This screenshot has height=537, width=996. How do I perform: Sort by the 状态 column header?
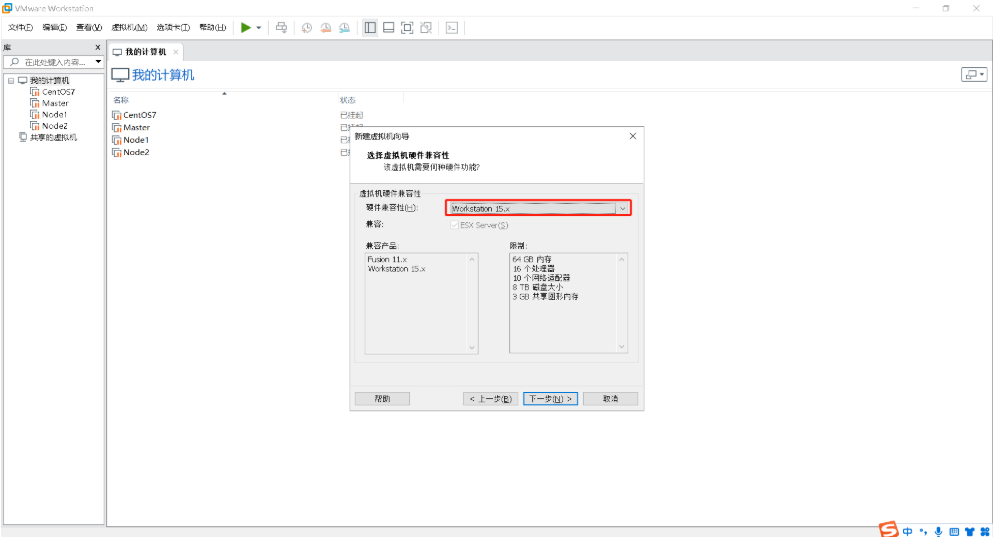[347, 100]
